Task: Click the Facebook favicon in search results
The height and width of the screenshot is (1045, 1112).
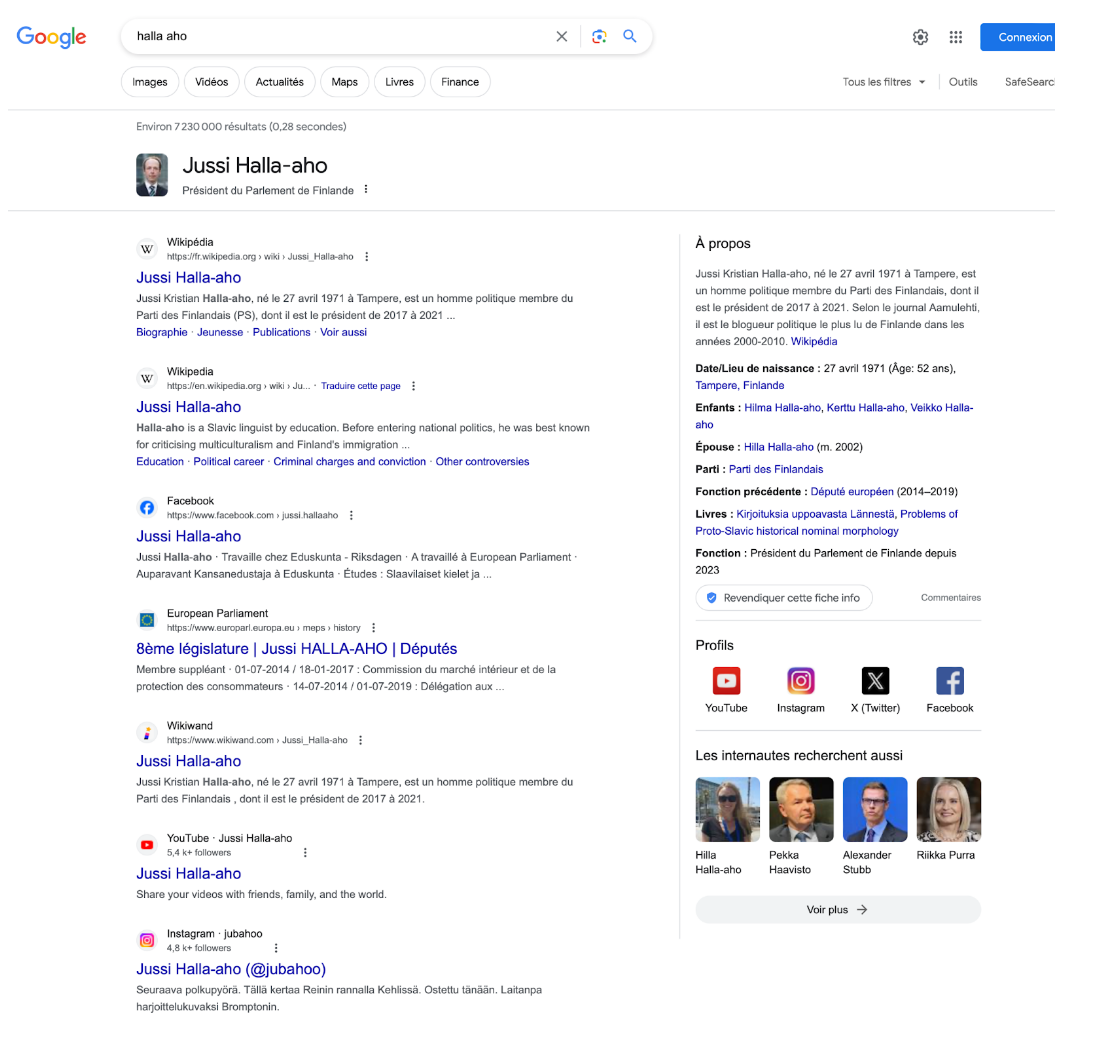Action: (x=147, y=508)
